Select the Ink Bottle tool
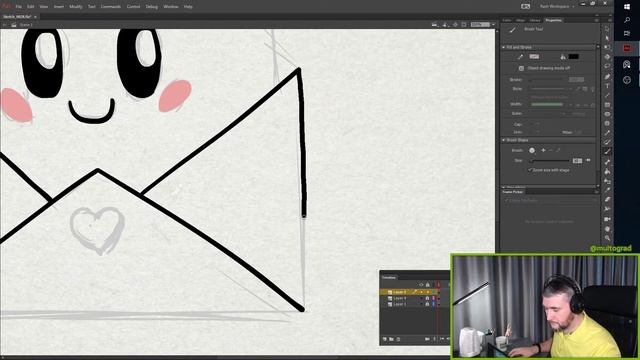 click(607, 181)
